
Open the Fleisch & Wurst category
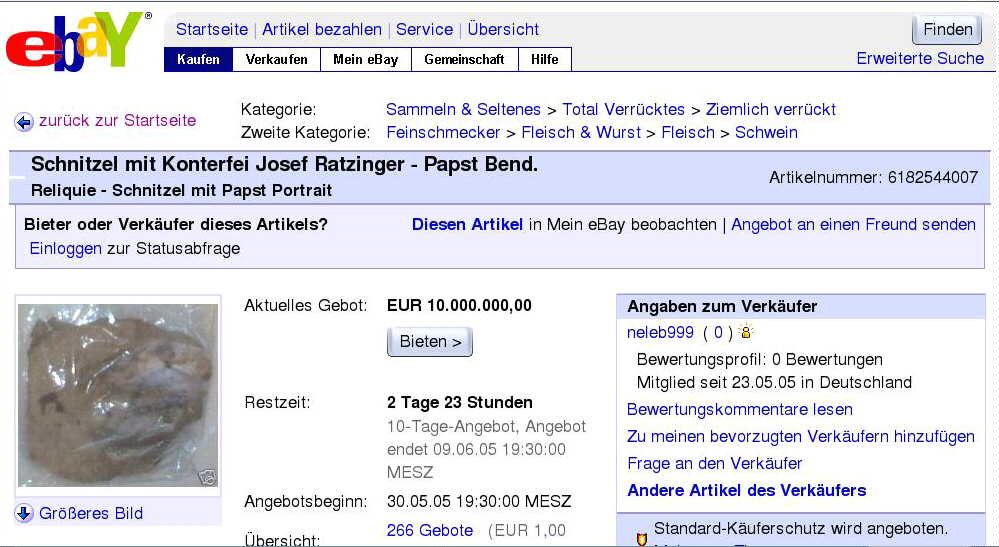point(581,132)
